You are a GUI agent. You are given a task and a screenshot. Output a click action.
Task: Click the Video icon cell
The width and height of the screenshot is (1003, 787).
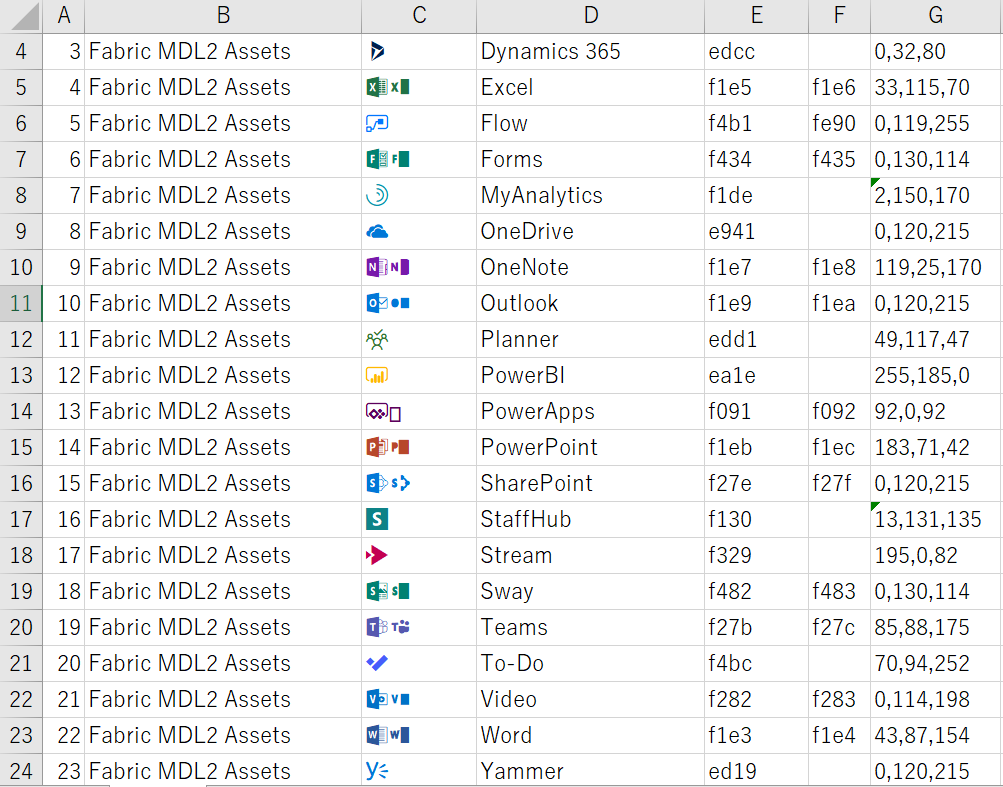[419, 699]
